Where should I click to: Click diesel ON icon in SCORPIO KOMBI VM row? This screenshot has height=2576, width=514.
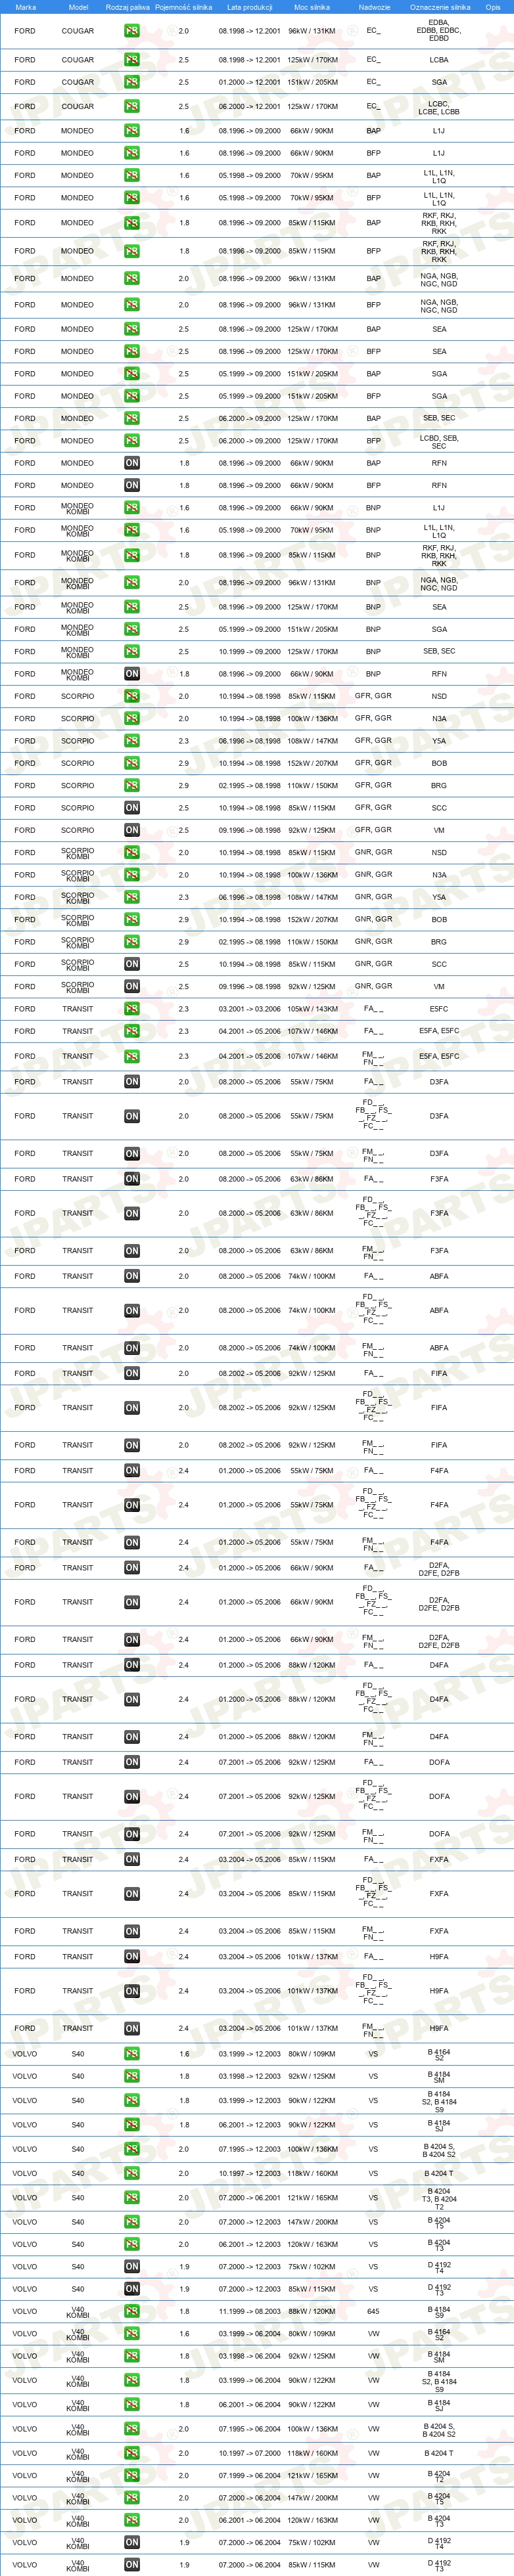click(131, 986)
